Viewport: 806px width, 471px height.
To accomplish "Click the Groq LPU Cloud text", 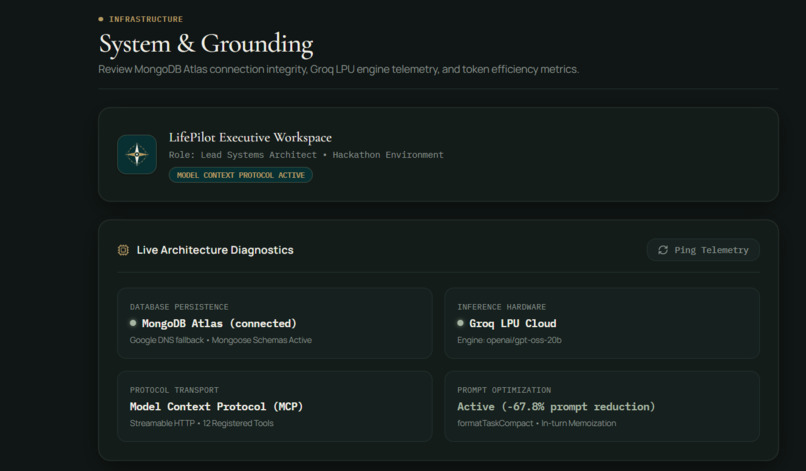I will pyautogui.click(x=512, y=323).
